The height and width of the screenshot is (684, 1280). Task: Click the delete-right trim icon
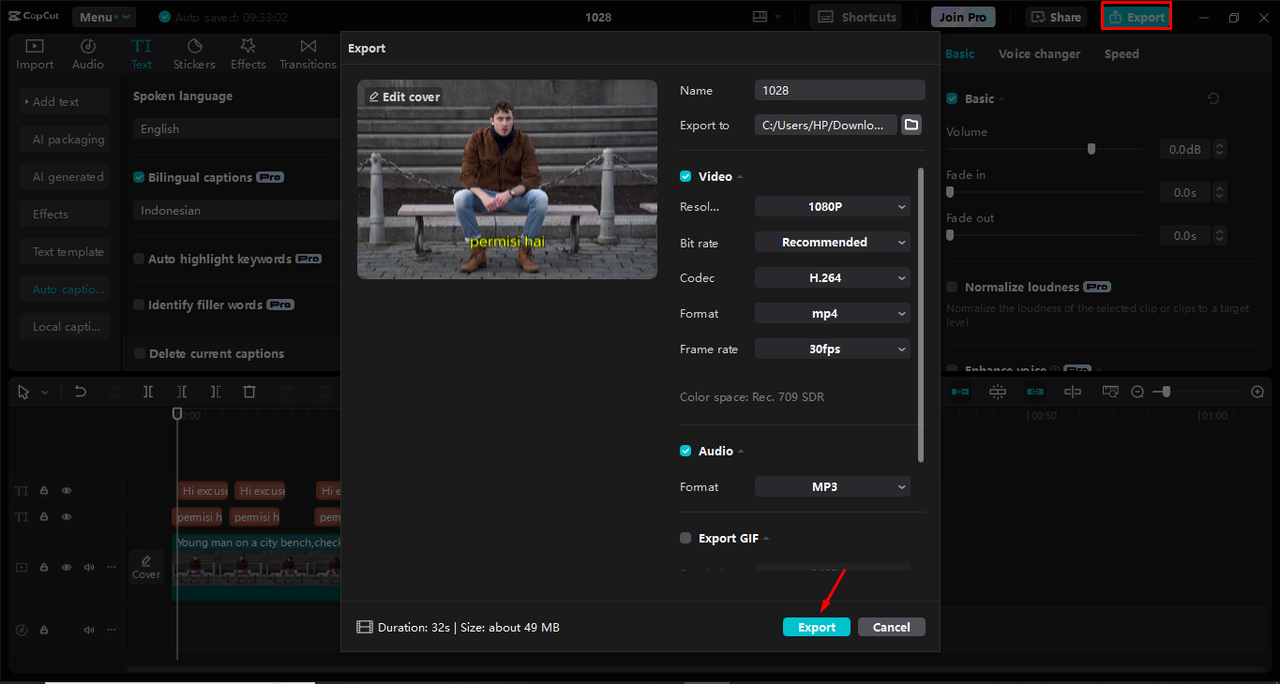click(x=215, y=392)
